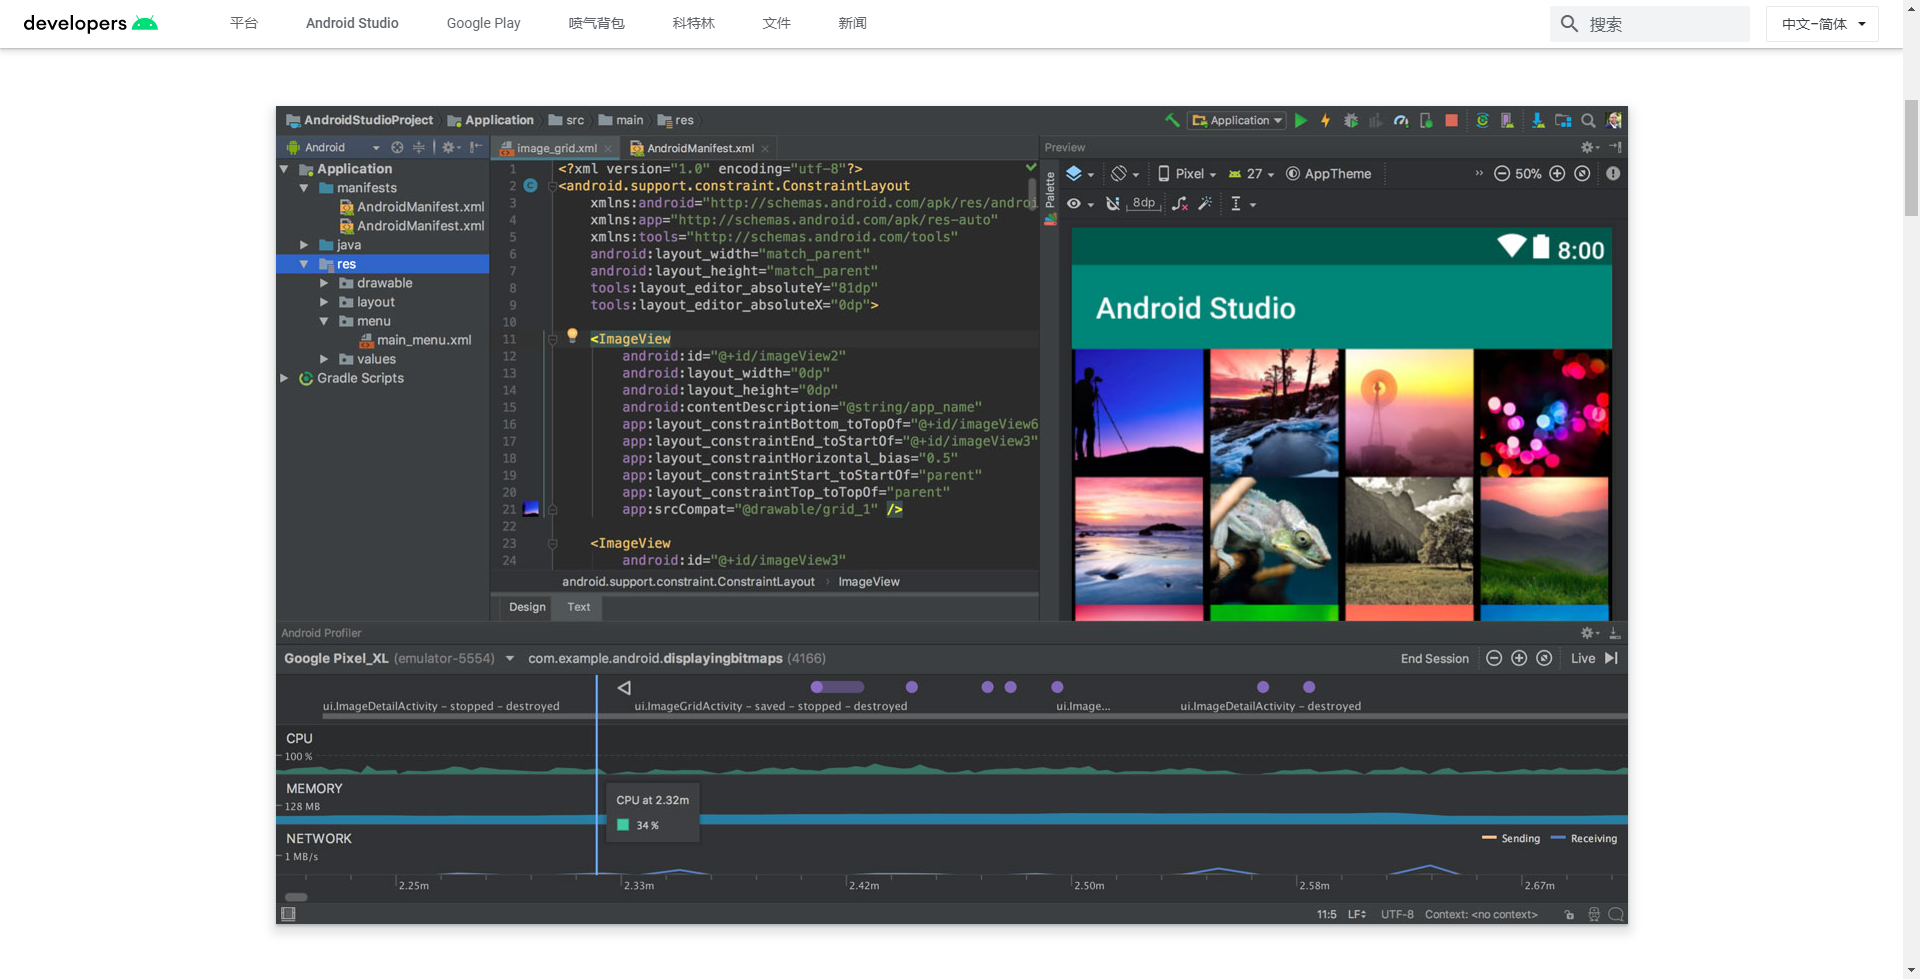This screenshot has width=1920, height=979.
Task: Open the 中文-简体 language selector
Action: (x=1822, y=24)
